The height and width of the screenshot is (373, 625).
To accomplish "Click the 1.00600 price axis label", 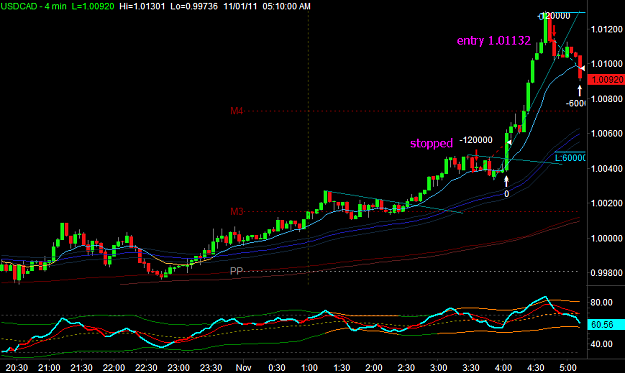I will pos(606,133).
